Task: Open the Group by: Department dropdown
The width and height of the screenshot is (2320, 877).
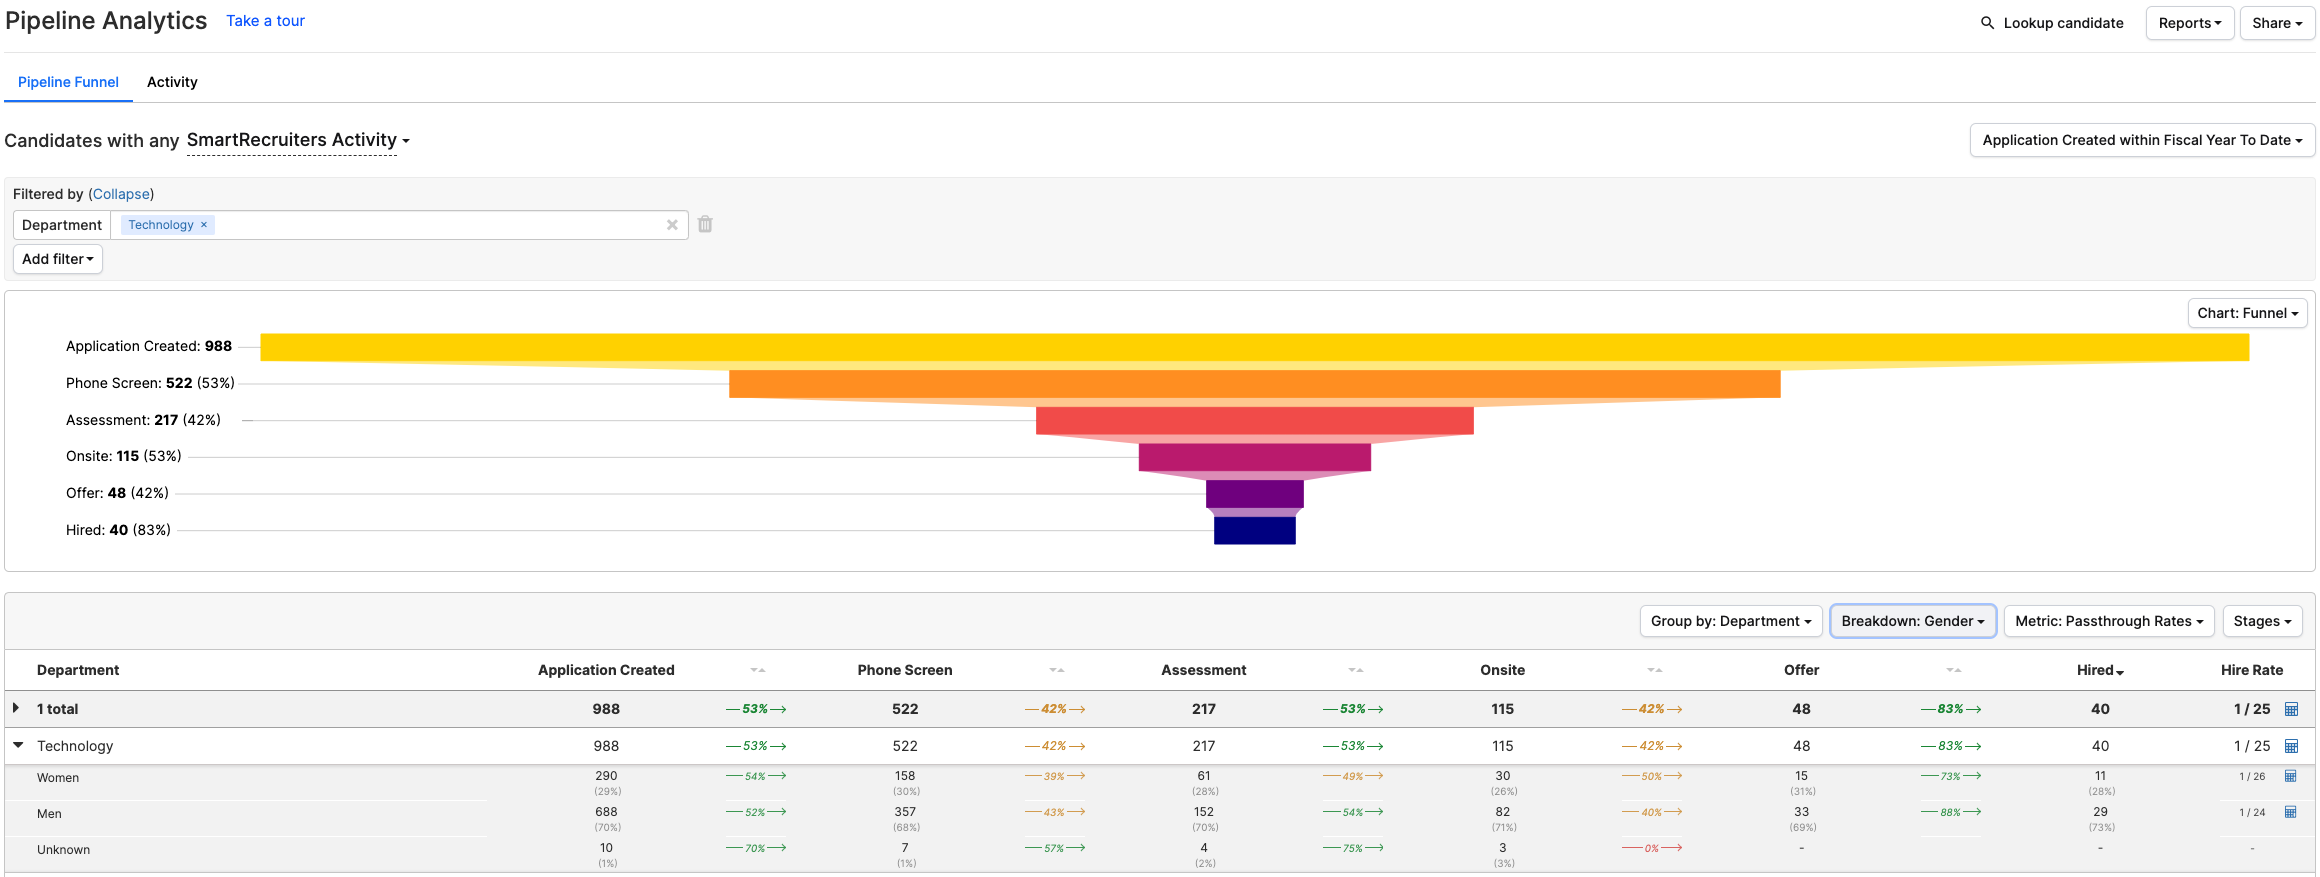Action: 1730,621
